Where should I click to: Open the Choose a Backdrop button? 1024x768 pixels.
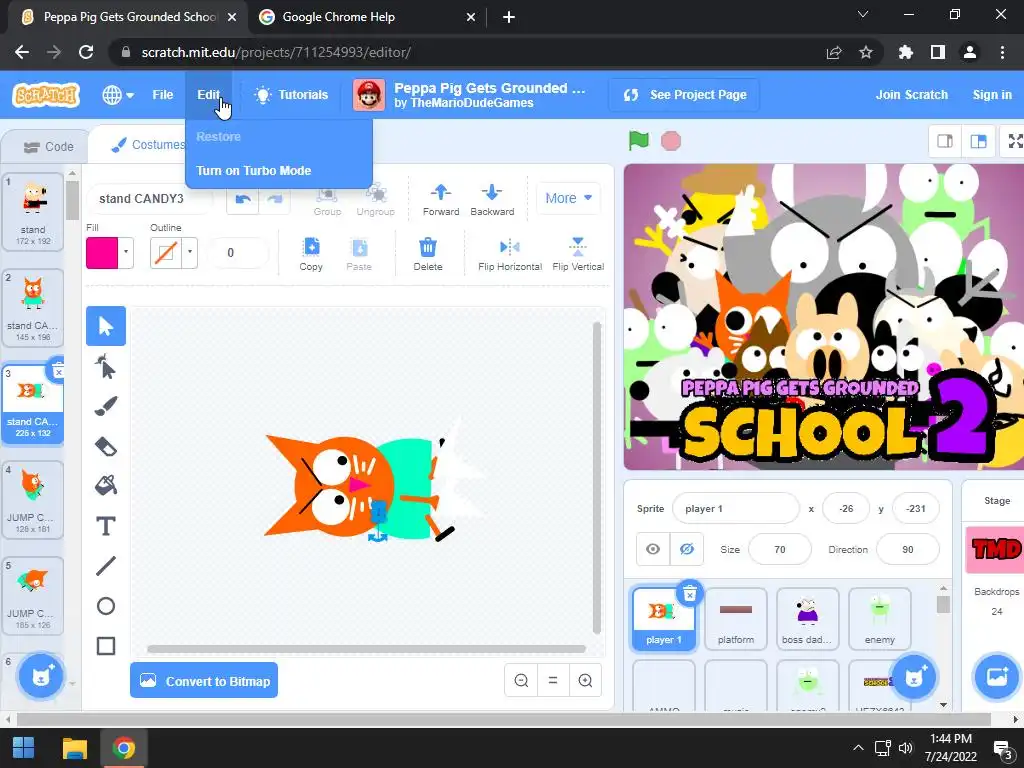997,676
